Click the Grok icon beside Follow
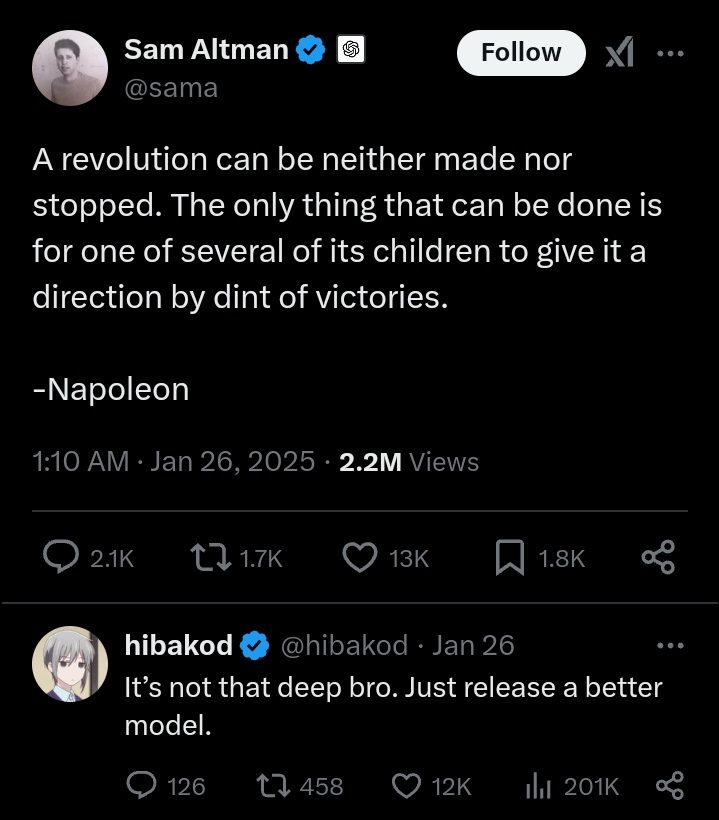This screenshot has height=820, width=719. 620,53
